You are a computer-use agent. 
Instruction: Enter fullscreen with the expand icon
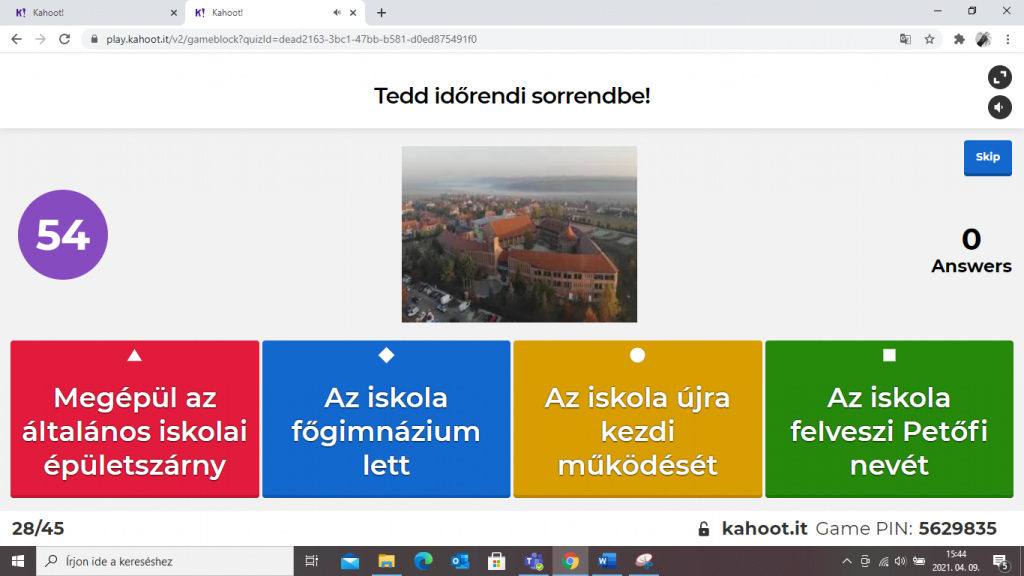point(999,78)
